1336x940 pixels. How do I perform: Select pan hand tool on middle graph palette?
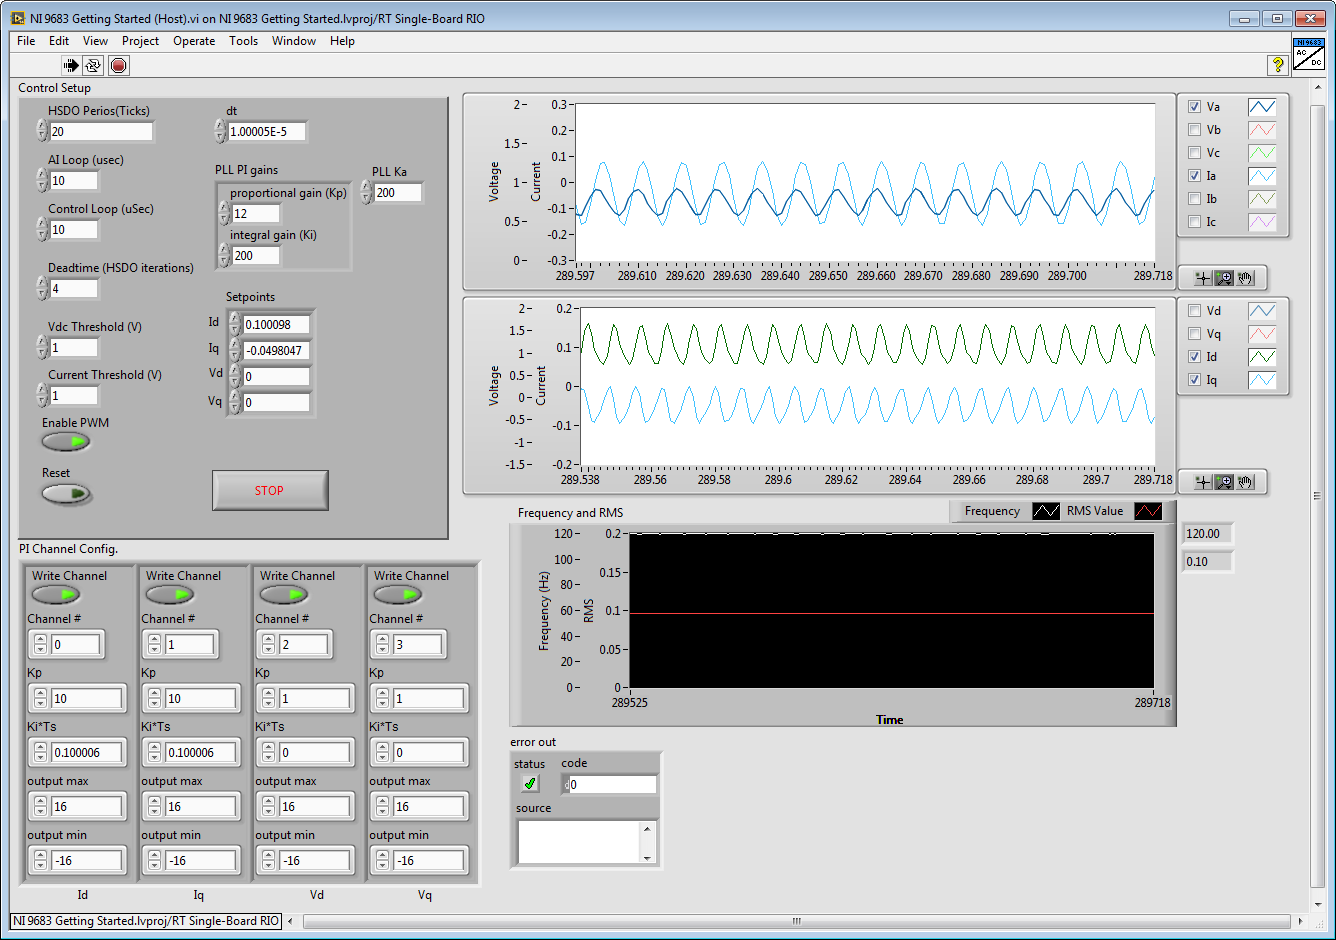tap(1245, 482)
